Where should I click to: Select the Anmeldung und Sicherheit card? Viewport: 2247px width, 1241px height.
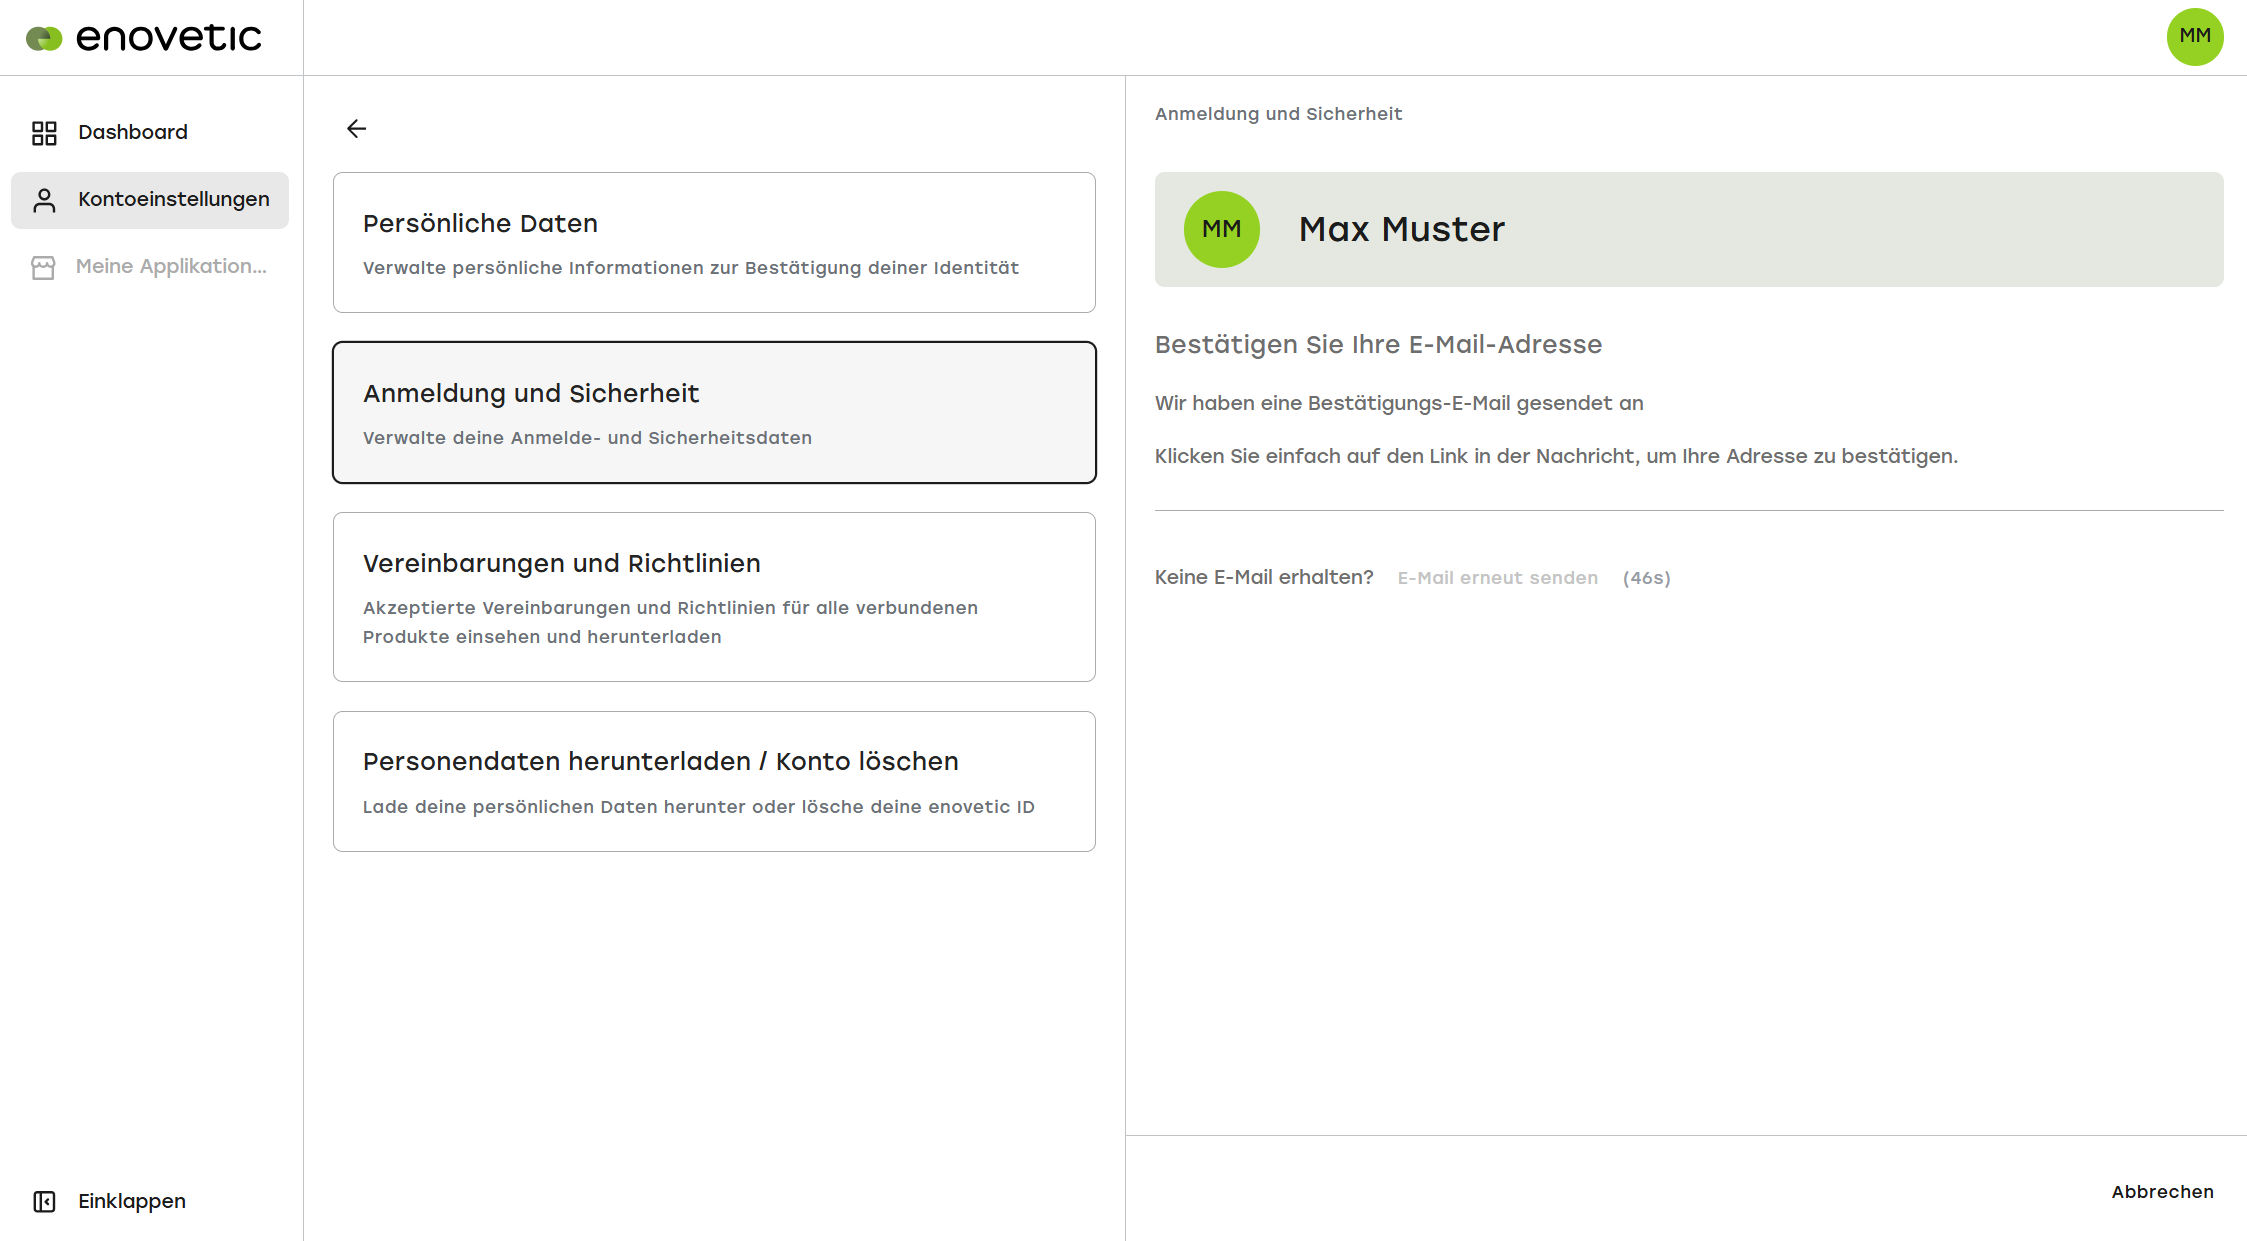tap(714, 412)
